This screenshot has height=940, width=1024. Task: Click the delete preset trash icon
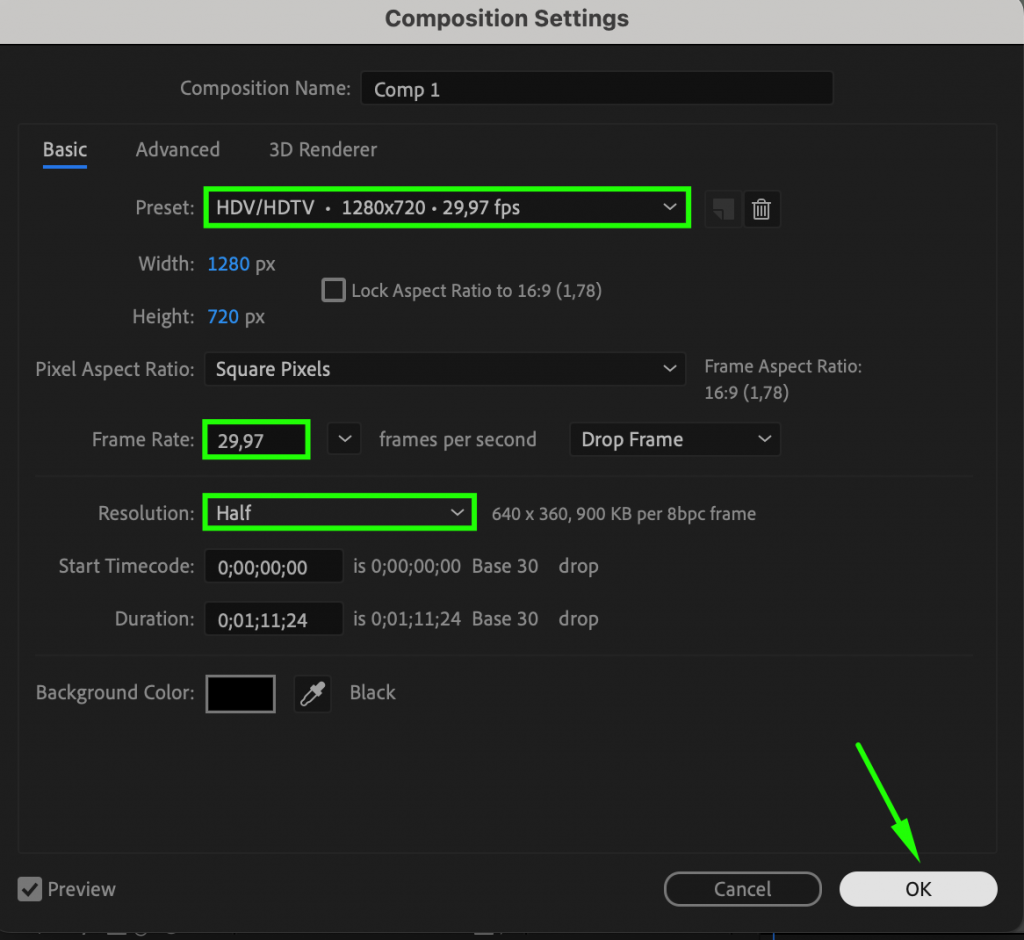[762, 208]
